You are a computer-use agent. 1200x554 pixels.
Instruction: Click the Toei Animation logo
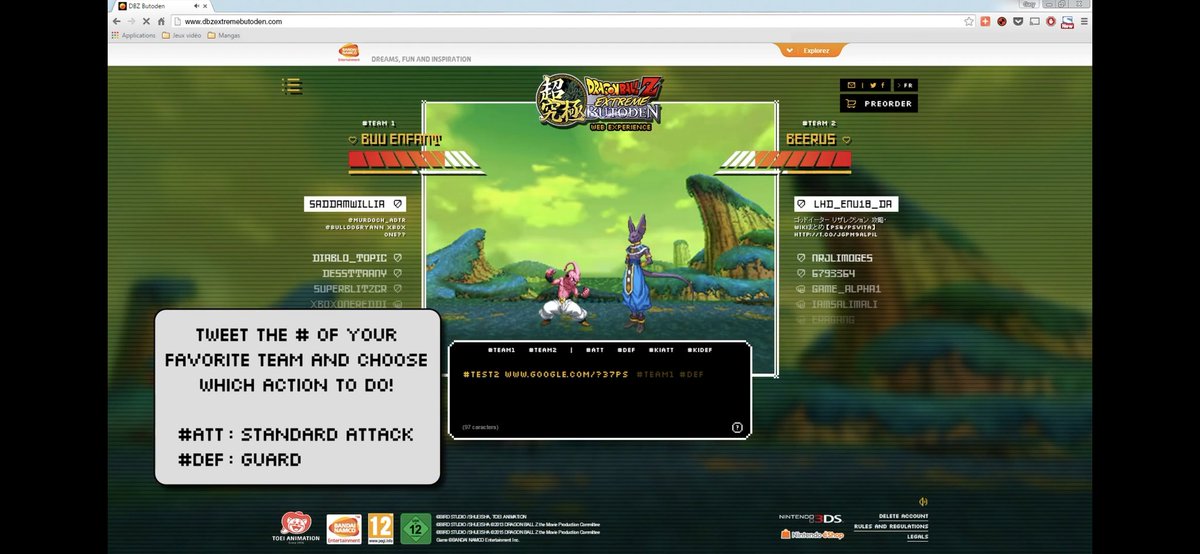click(295, 527)
